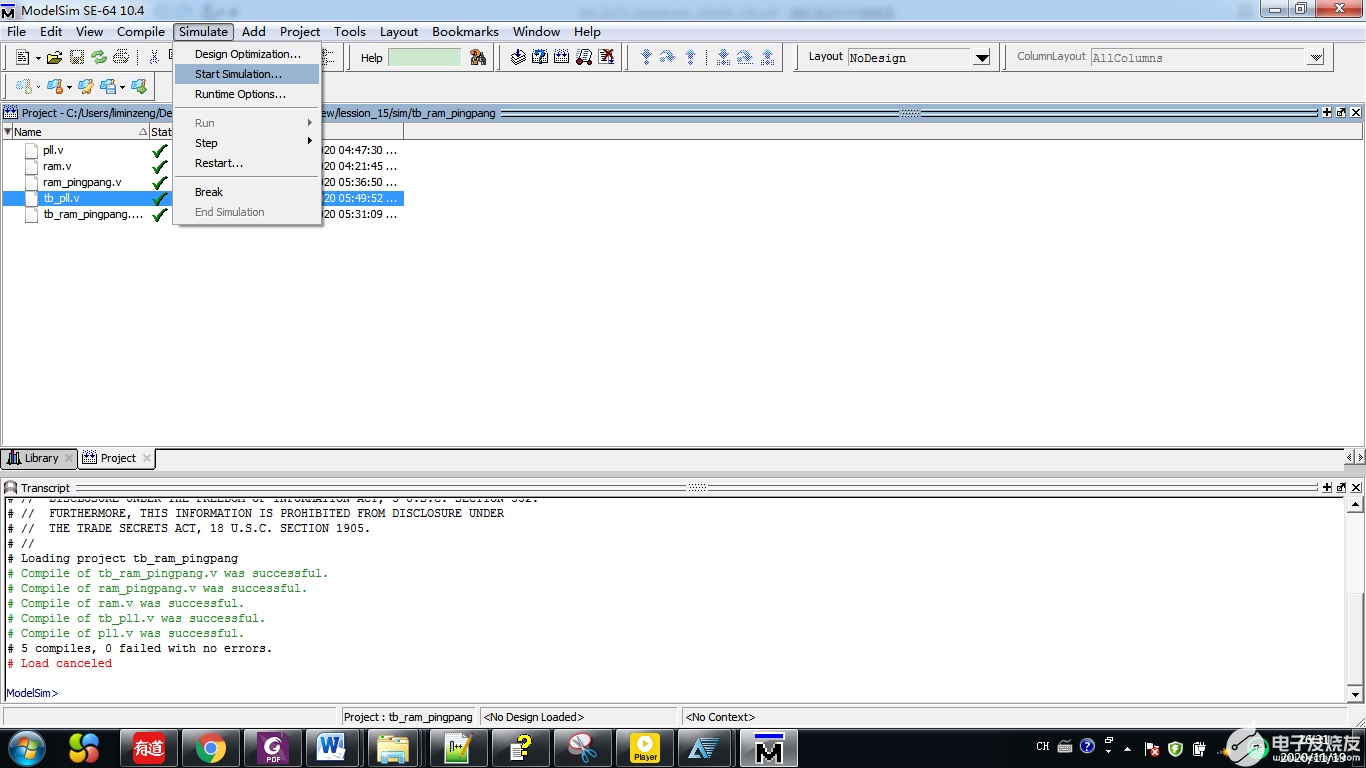Choose Runtime Options menu entry

[247, 94]
